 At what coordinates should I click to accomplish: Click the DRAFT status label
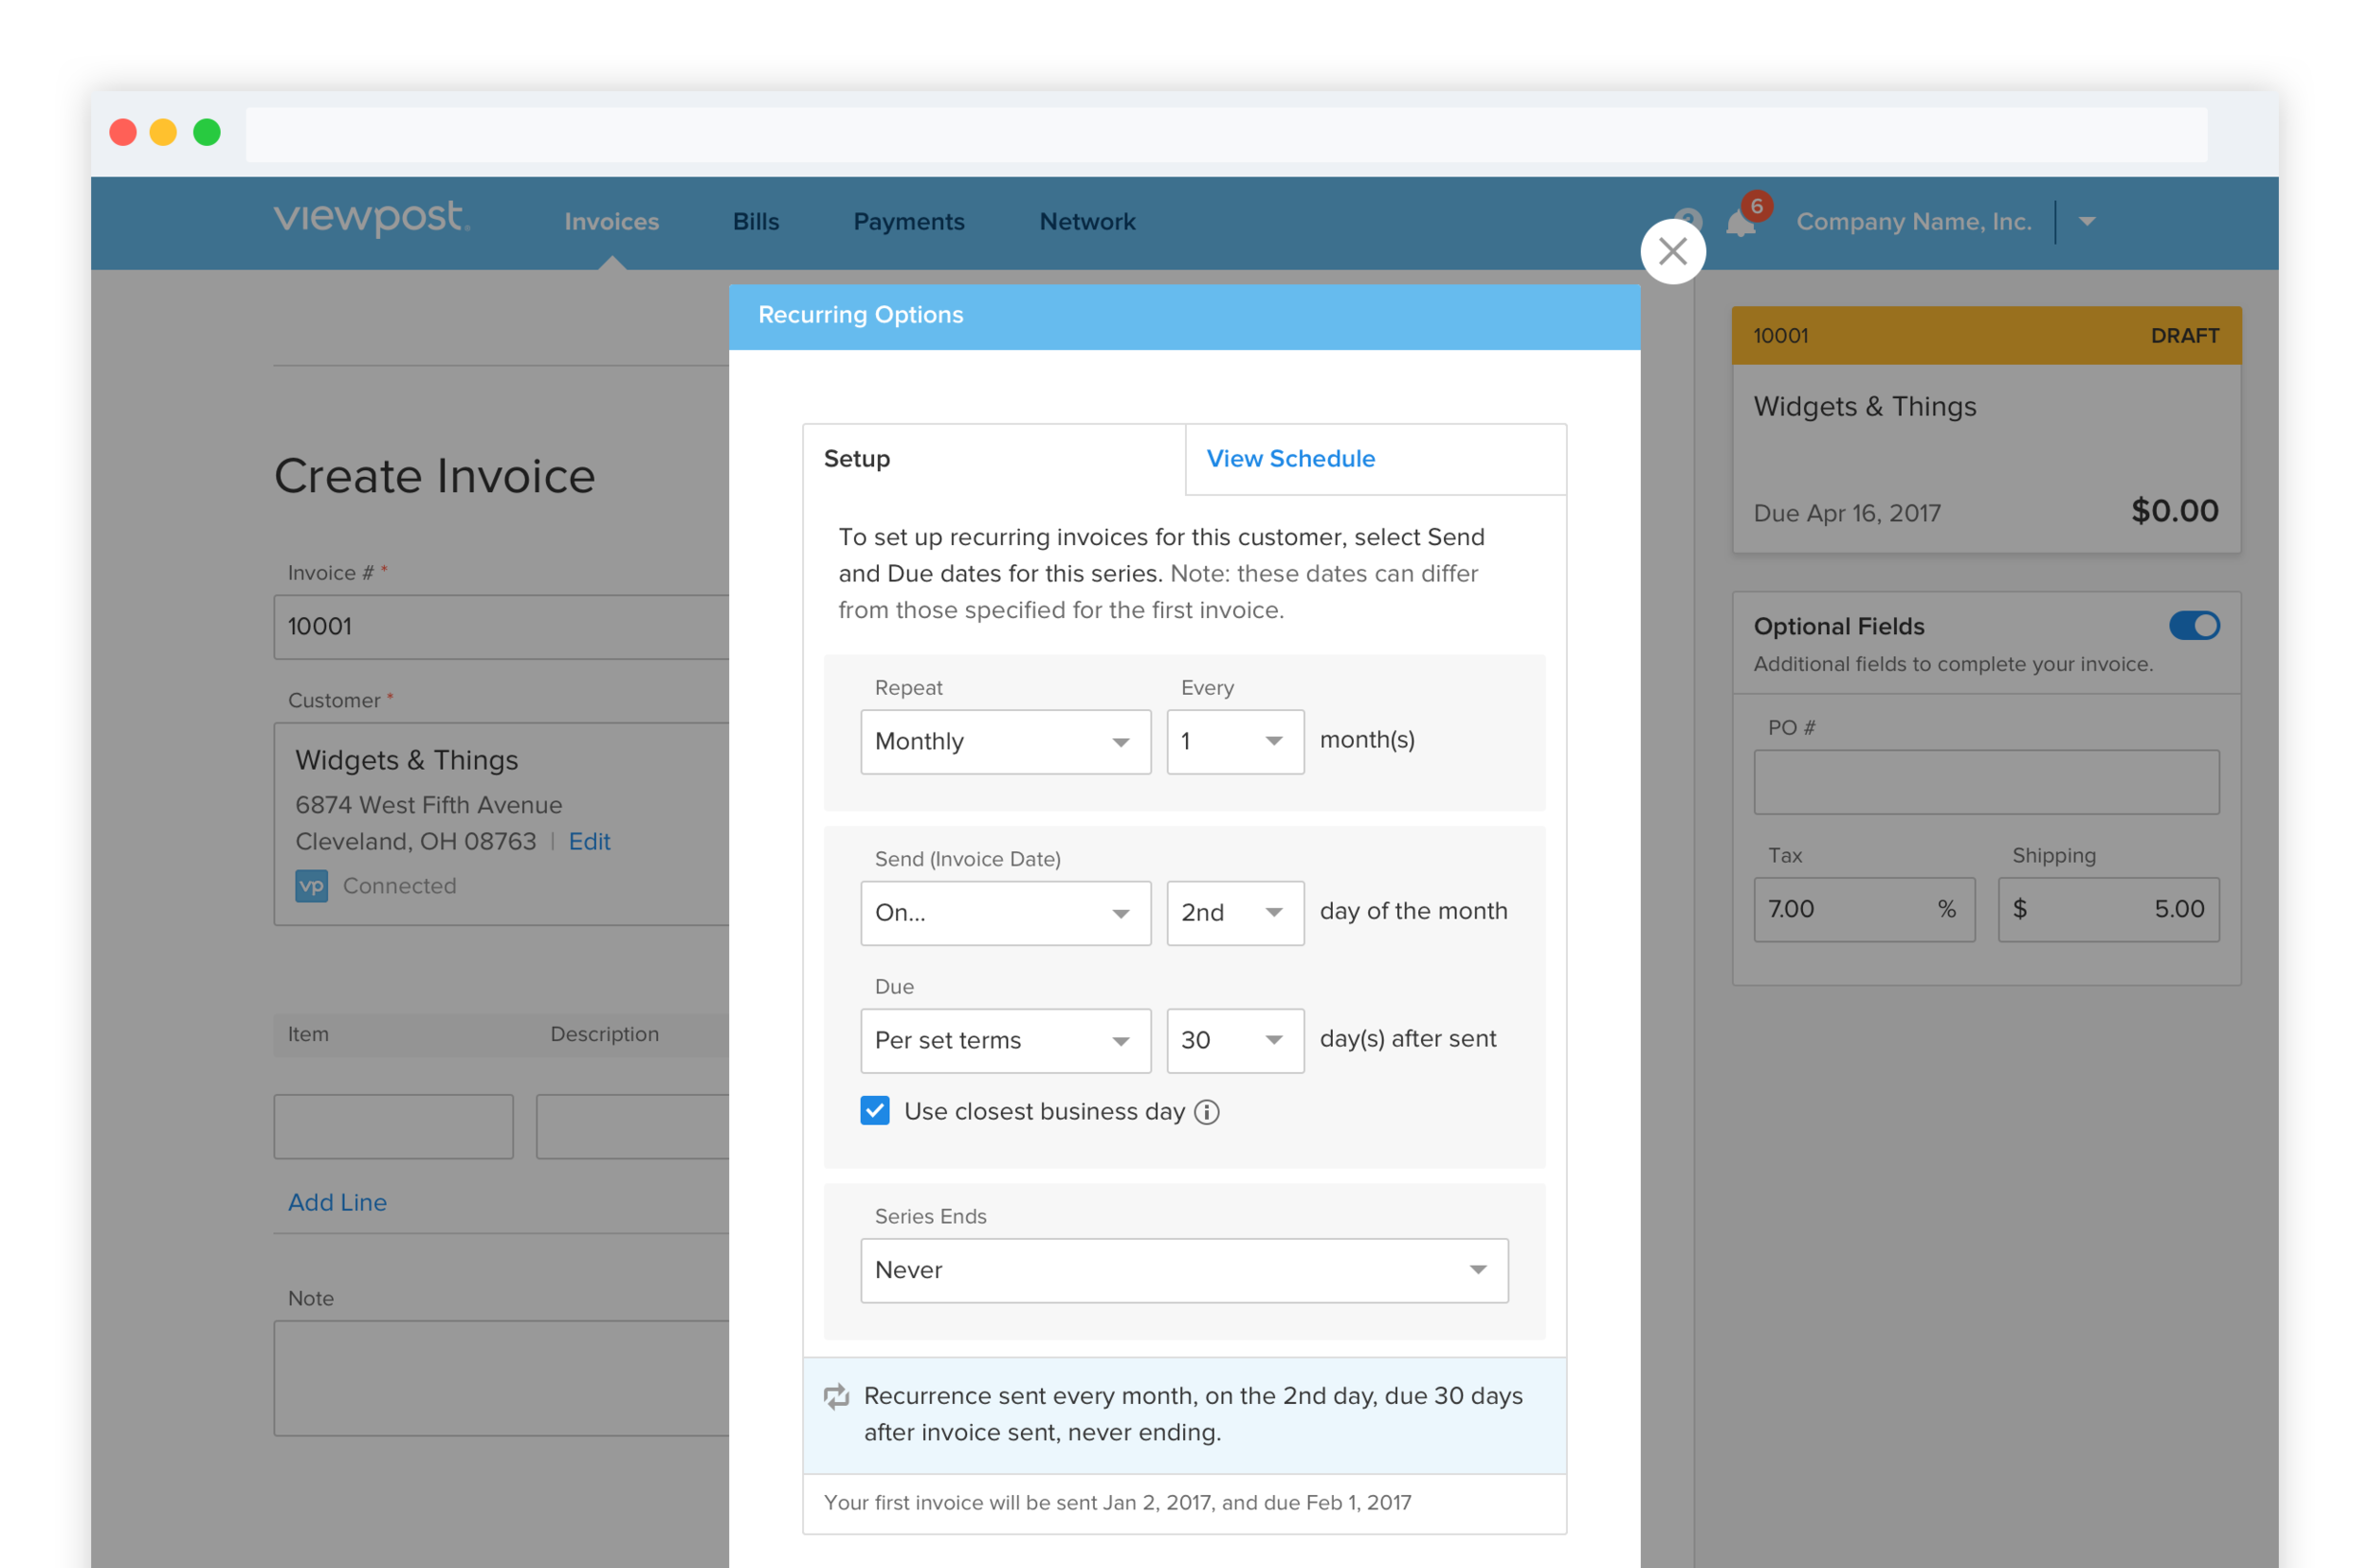pos(2183,336)
